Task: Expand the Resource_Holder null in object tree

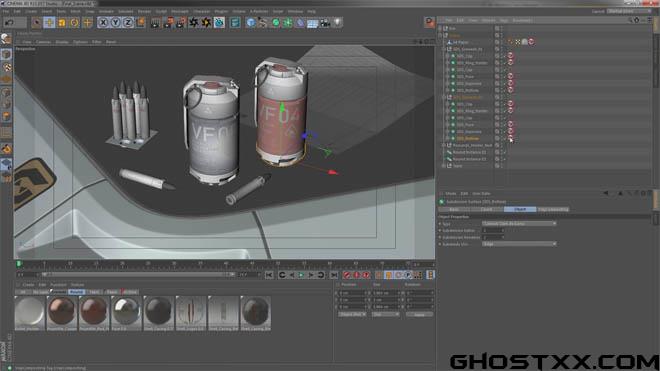Action: click(443, 145)
